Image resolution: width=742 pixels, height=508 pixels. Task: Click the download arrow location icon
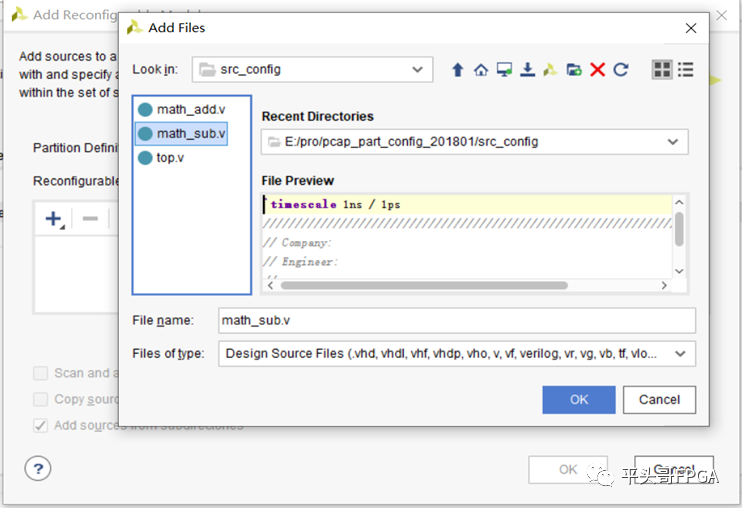(x=527, y=70)
